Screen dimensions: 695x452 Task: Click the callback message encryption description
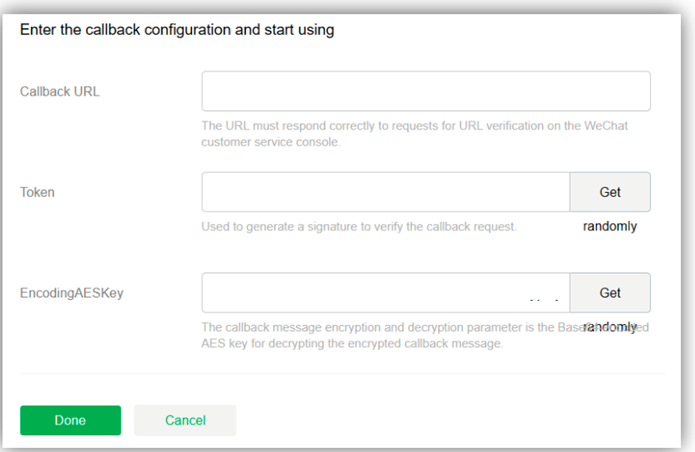coord(425,335)
